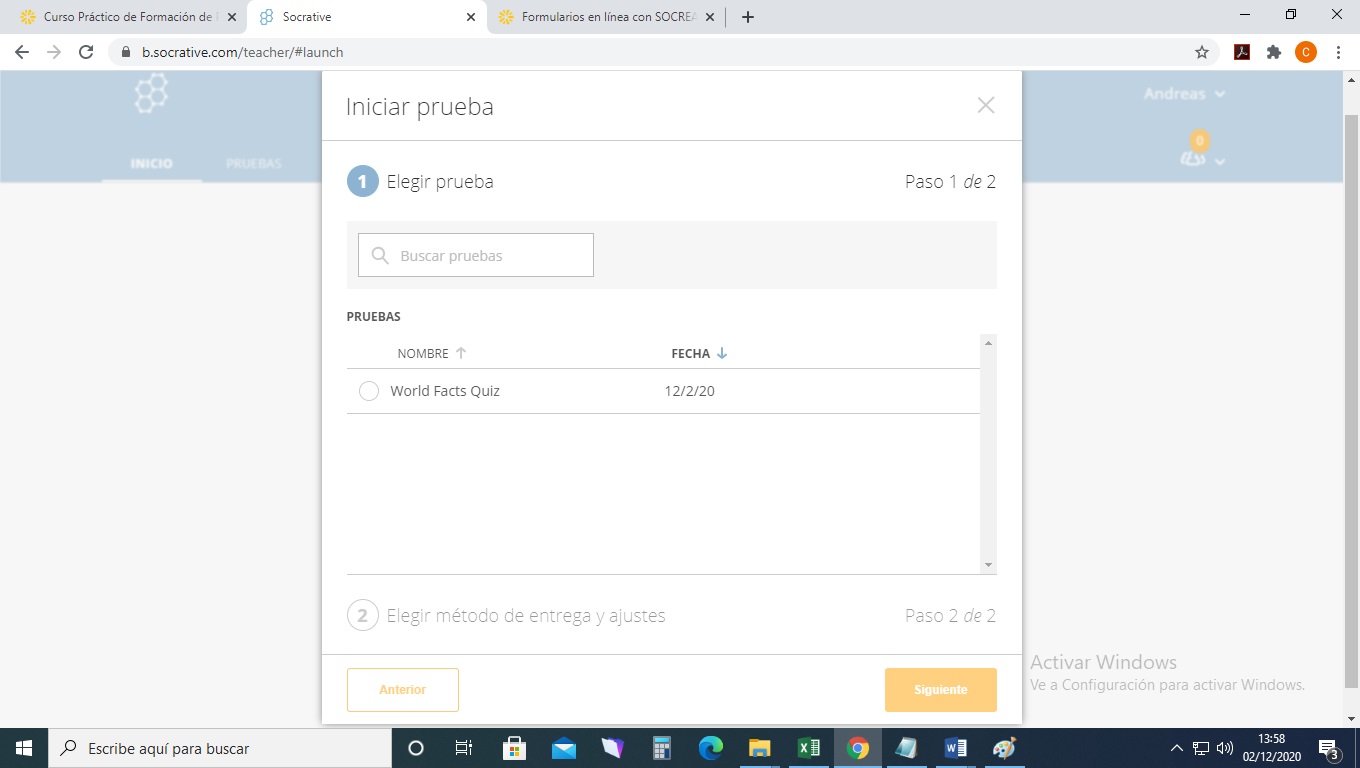Sort quizzes by FECHA column
This screenshot has width=1360, height=768.
point(699,353)
